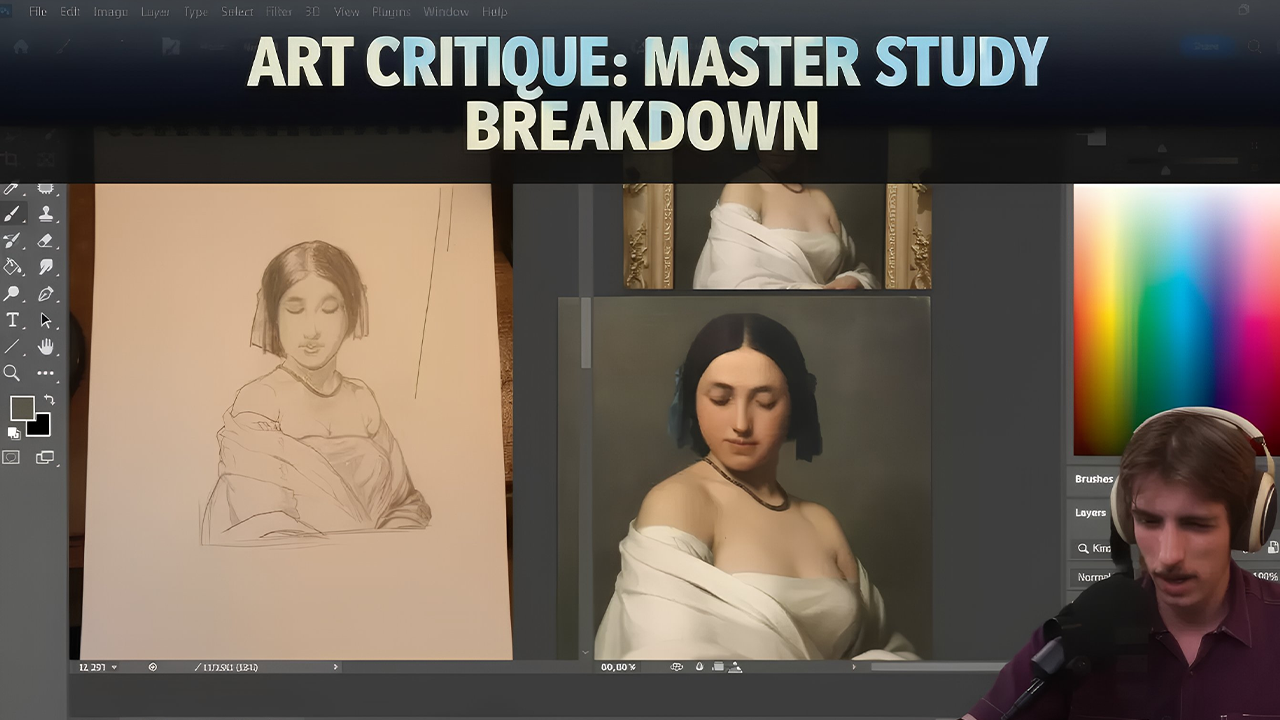This screenshot has height=720, width=1280.
Task: Select the Horizontal Type tool
Action: click(12, 320)
